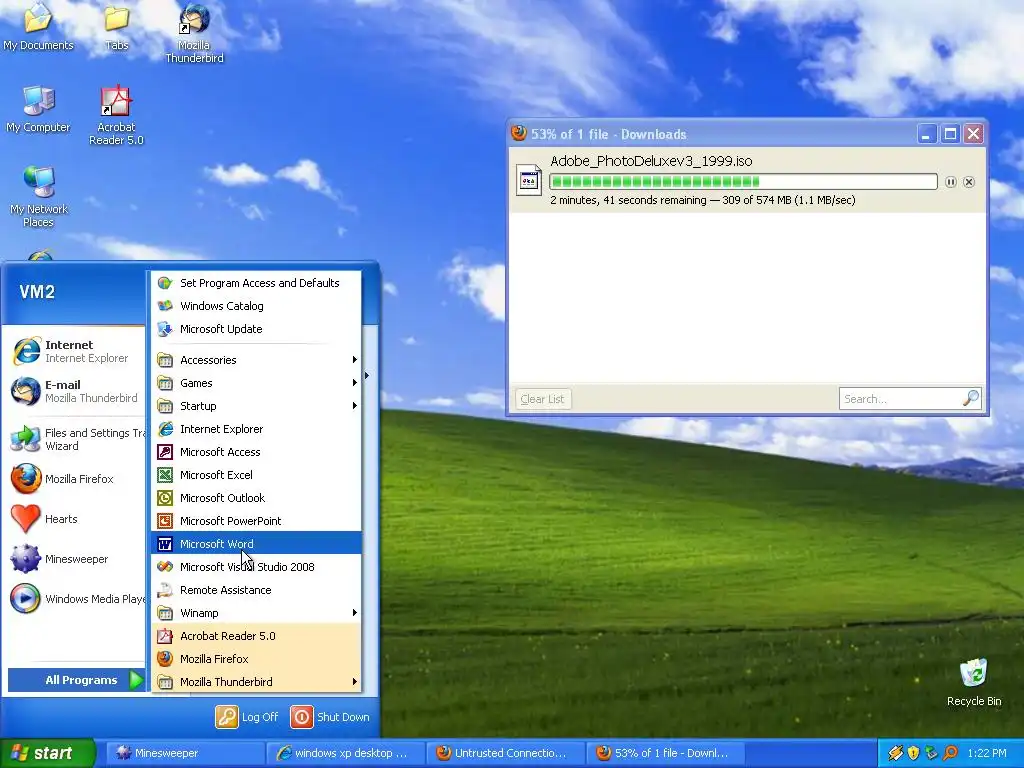1024x768 pixels.
Task: Launch Microsoft Access
Action: tap(256, 452)
